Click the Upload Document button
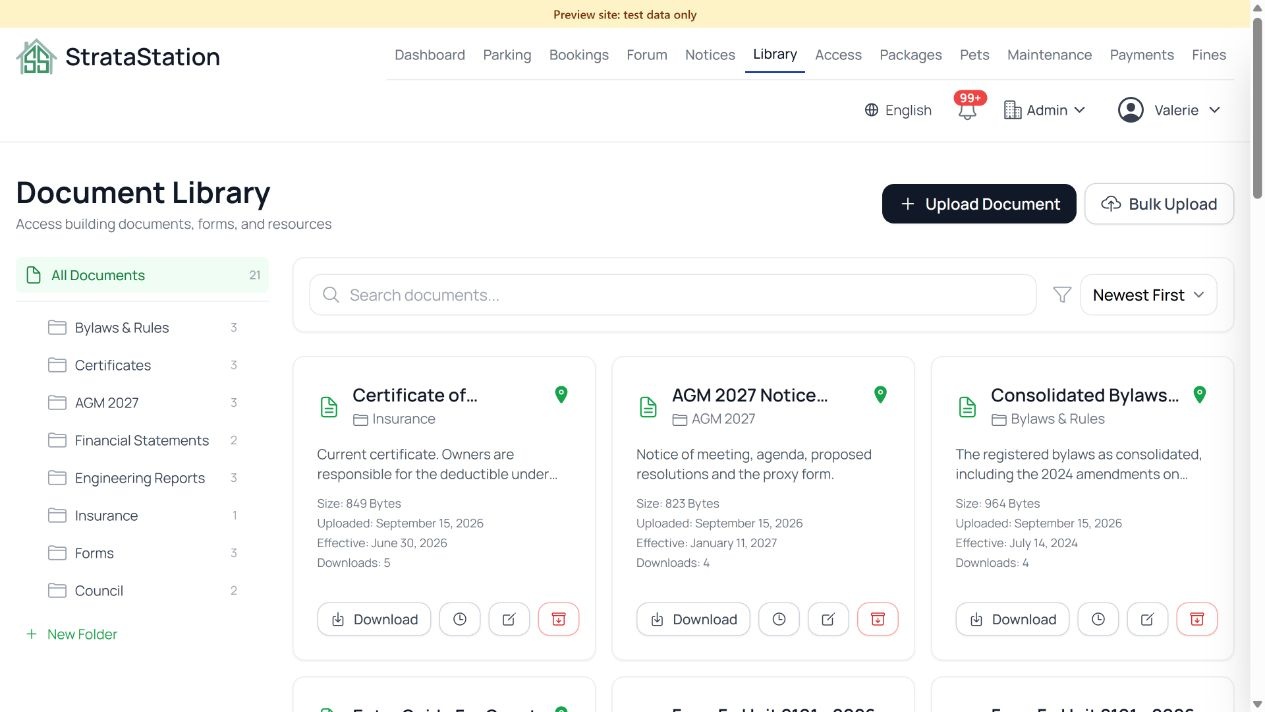Viewport: 1265px width, 712px height. click(979, 204)
